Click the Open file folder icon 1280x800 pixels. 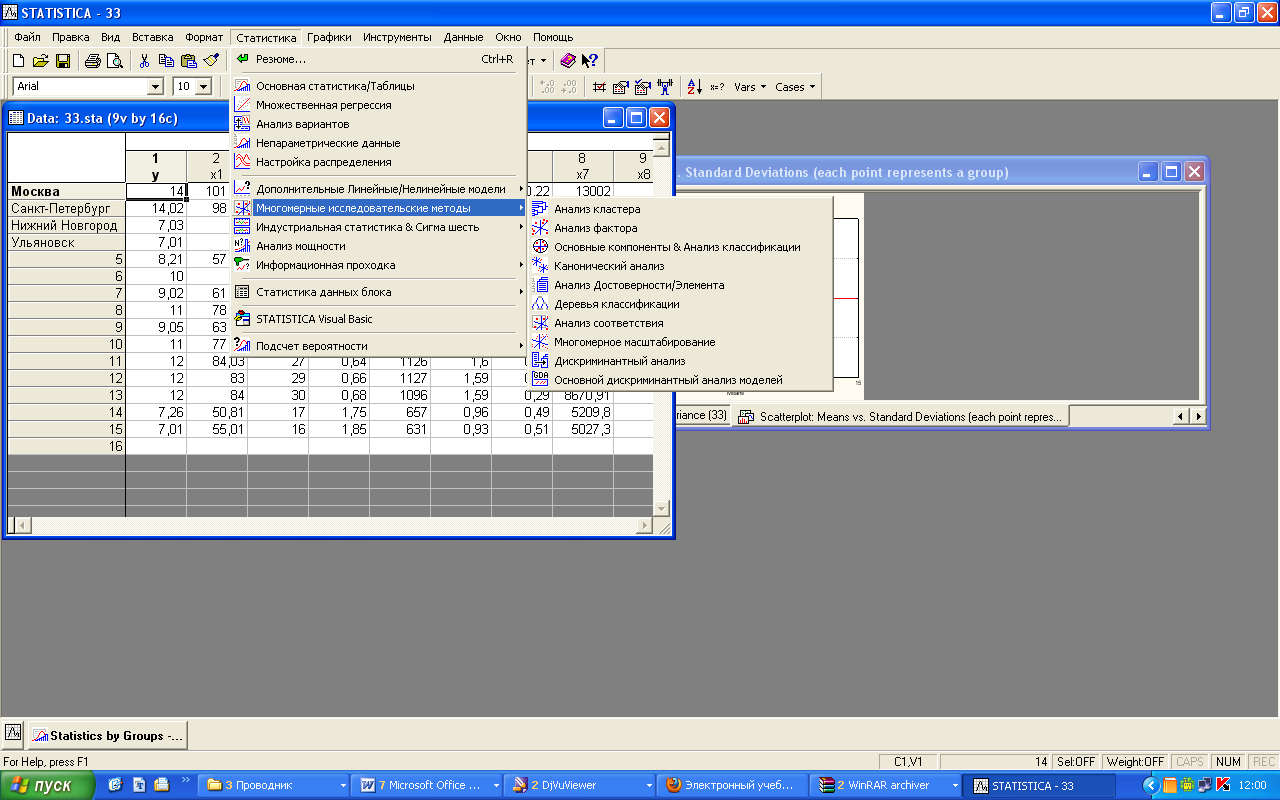[x=41, y=60]
